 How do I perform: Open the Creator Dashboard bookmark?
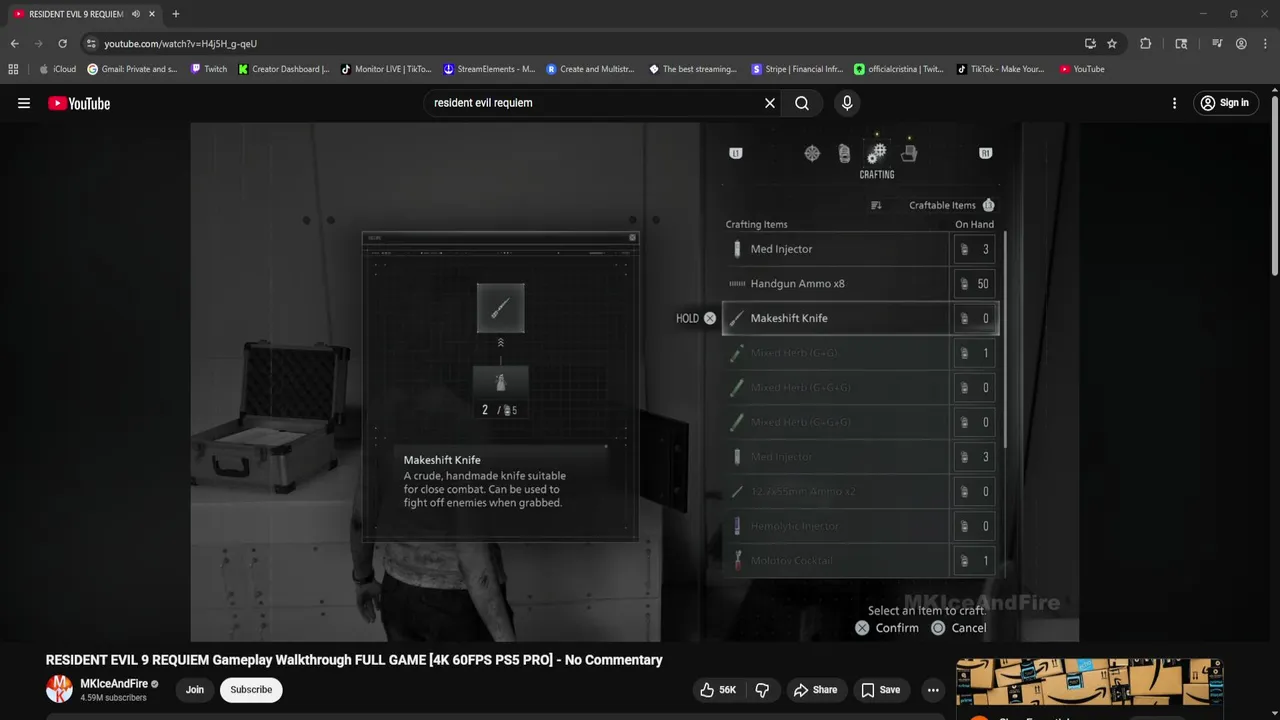click(x=284, y=69)
